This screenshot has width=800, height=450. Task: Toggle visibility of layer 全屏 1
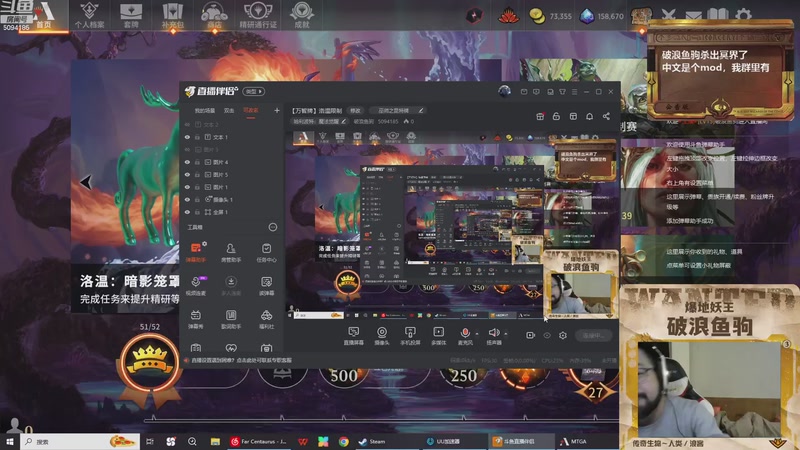click(x=187, y=212)
